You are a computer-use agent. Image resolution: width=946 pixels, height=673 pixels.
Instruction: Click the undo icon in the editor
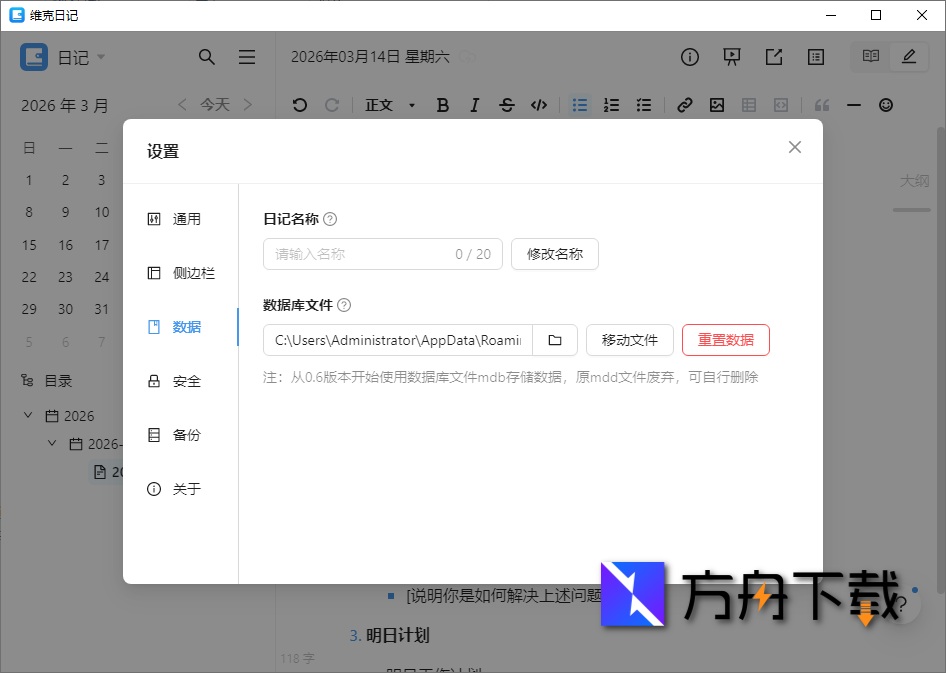click(299, 105)
